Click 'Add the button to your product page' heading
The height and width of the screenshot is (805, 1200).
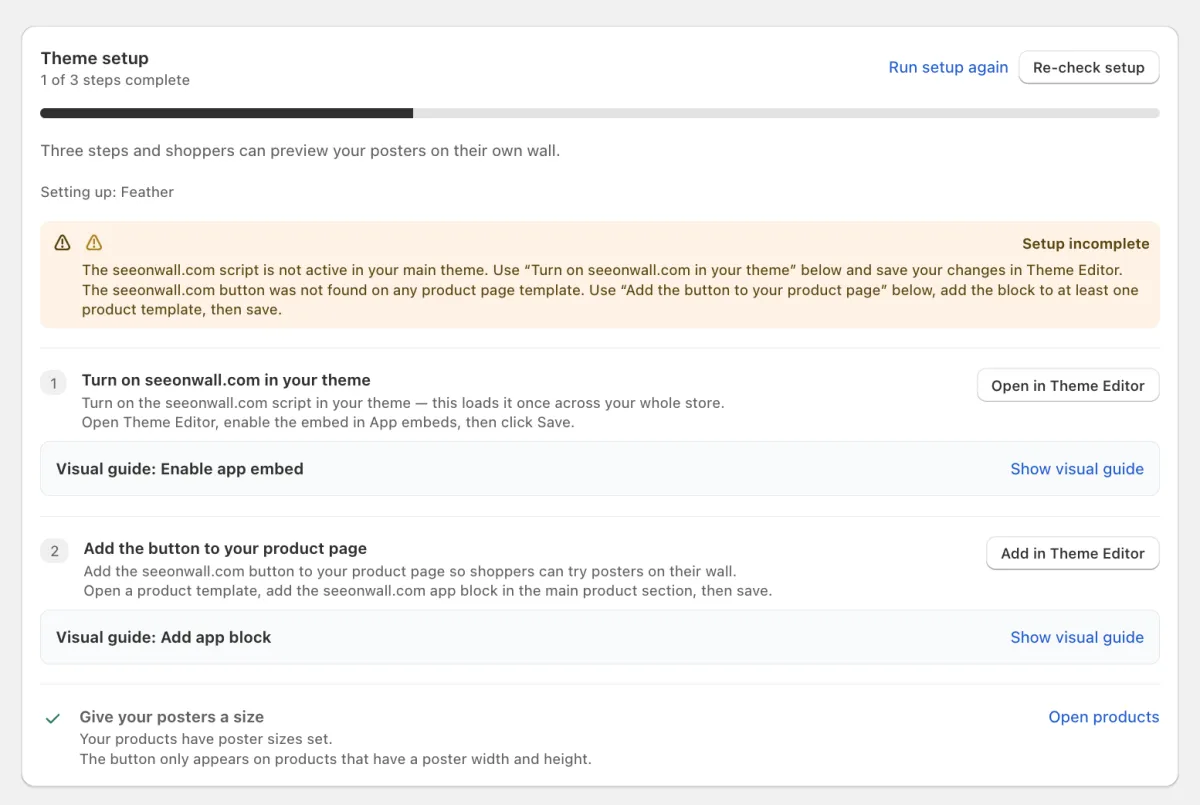point(225,548)
